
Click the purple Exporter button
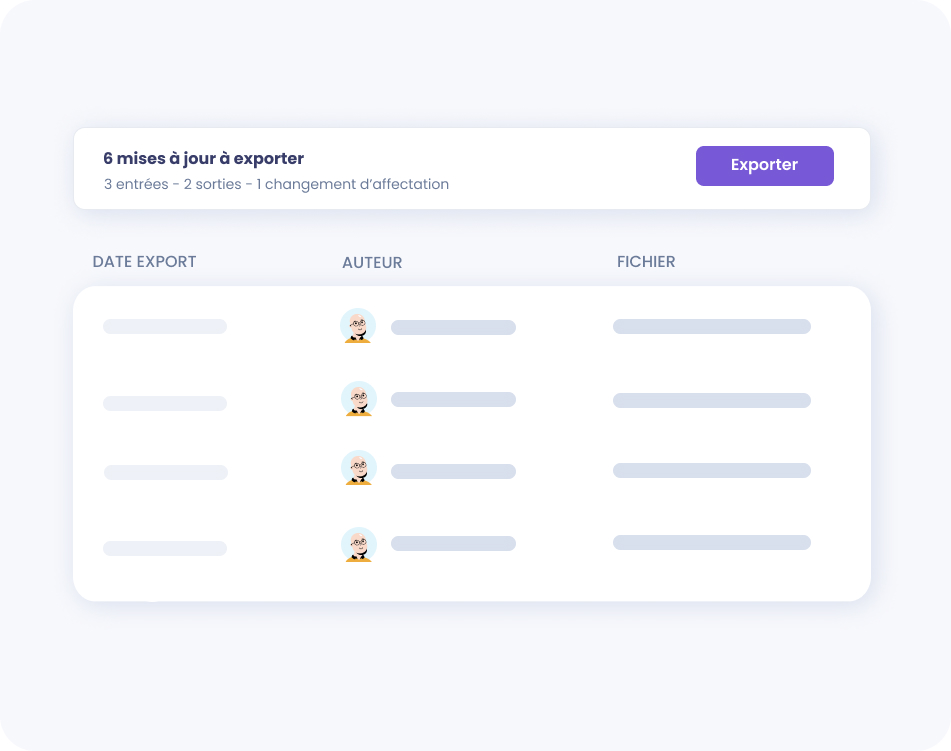click(764, 166)
